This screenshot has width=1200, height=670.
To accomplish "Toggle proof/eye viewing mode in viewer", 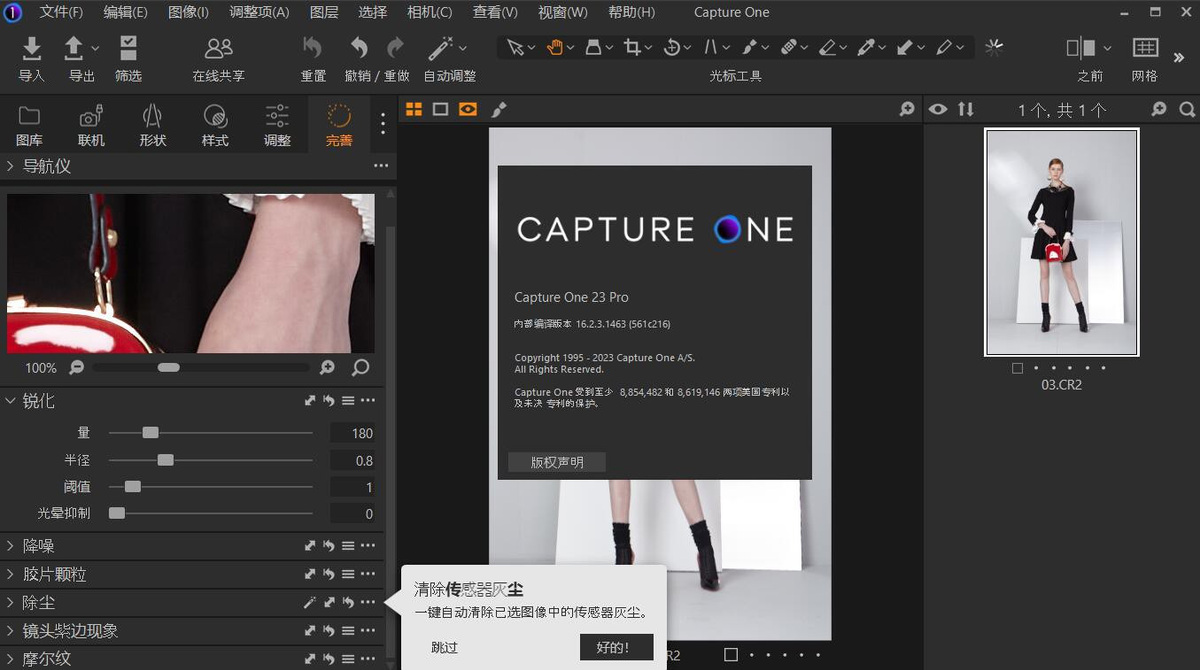I will click(467, 109).
